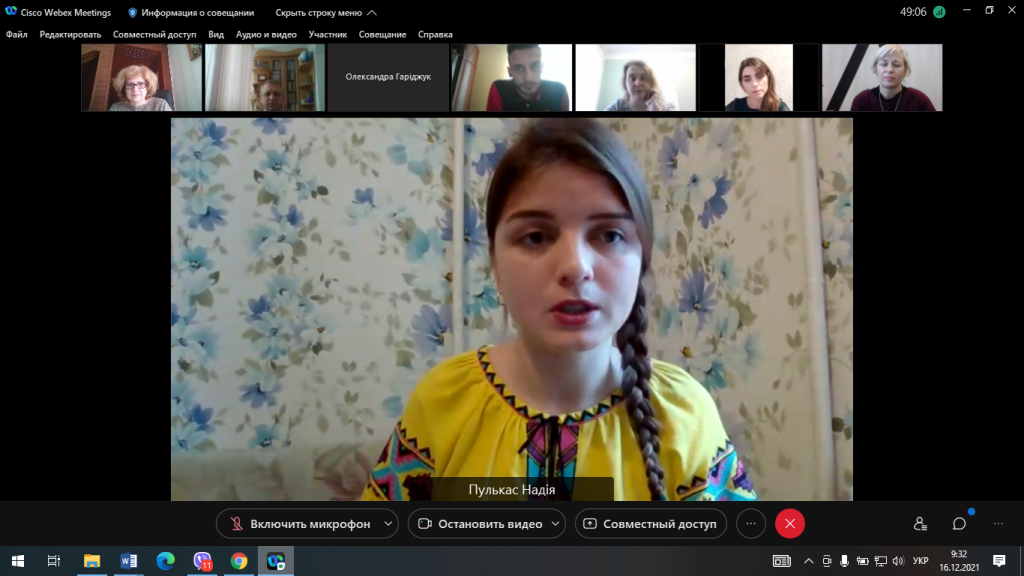The width and height of the screenshot is (1024, 576).
Task: Open Viber from the taskbar
Action: click(202, 561)
